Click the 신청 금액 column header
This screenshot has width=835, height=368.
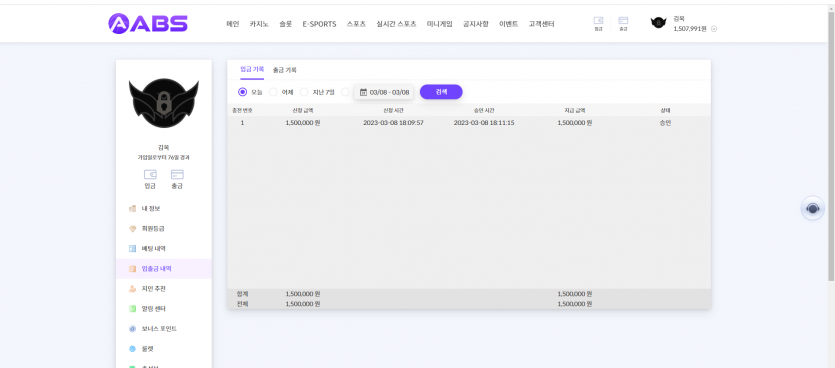(302, 111)
